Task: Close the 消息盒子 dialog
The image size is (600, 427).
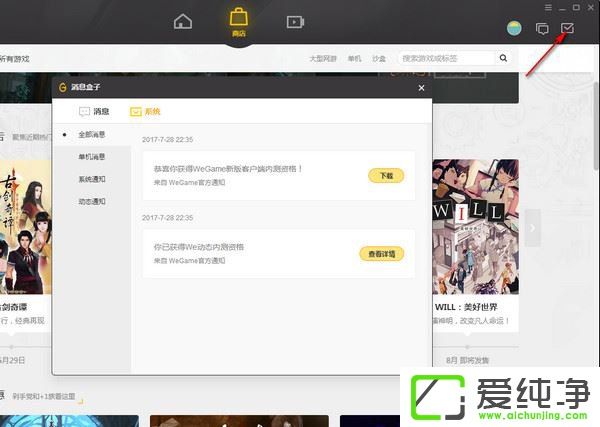Action: [x=421, y=88]
